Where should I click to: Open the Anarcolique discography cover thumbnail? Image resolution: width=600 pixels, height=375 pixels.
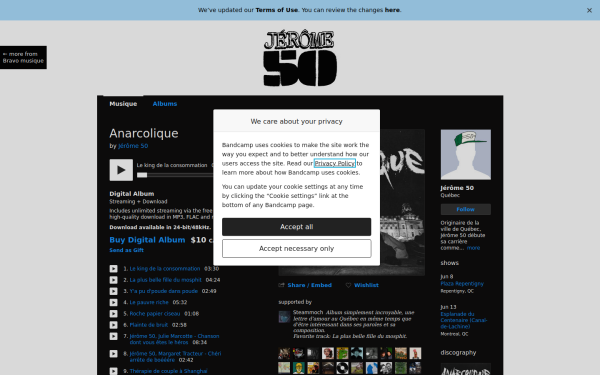[466, 369]
